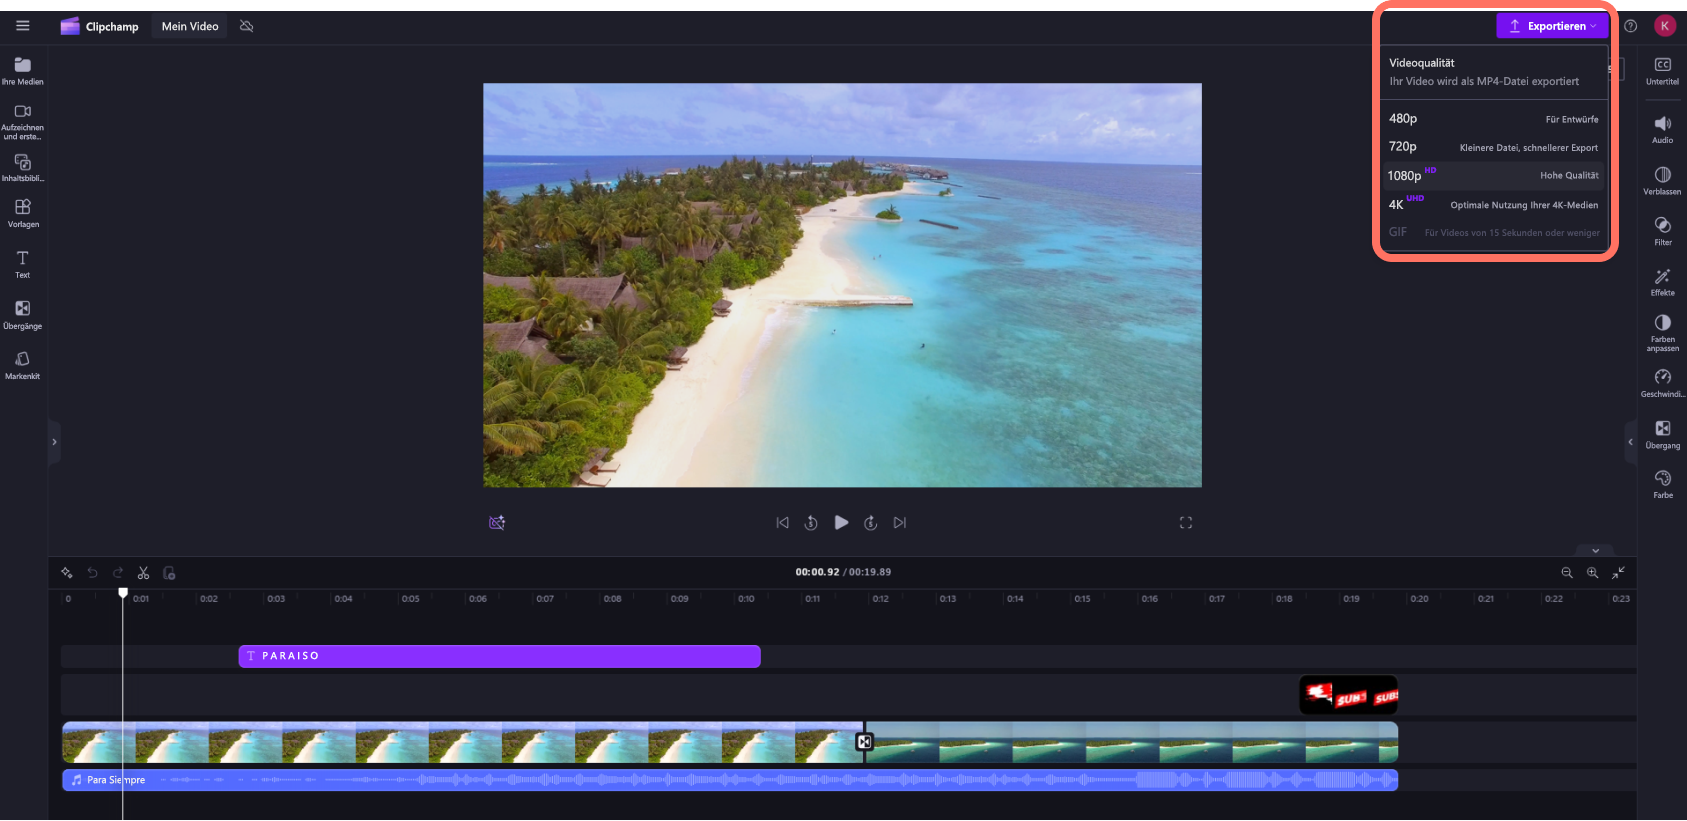Click the playhead timeline marker
This screenshot has height=821, width=1687.
[123, 593]
